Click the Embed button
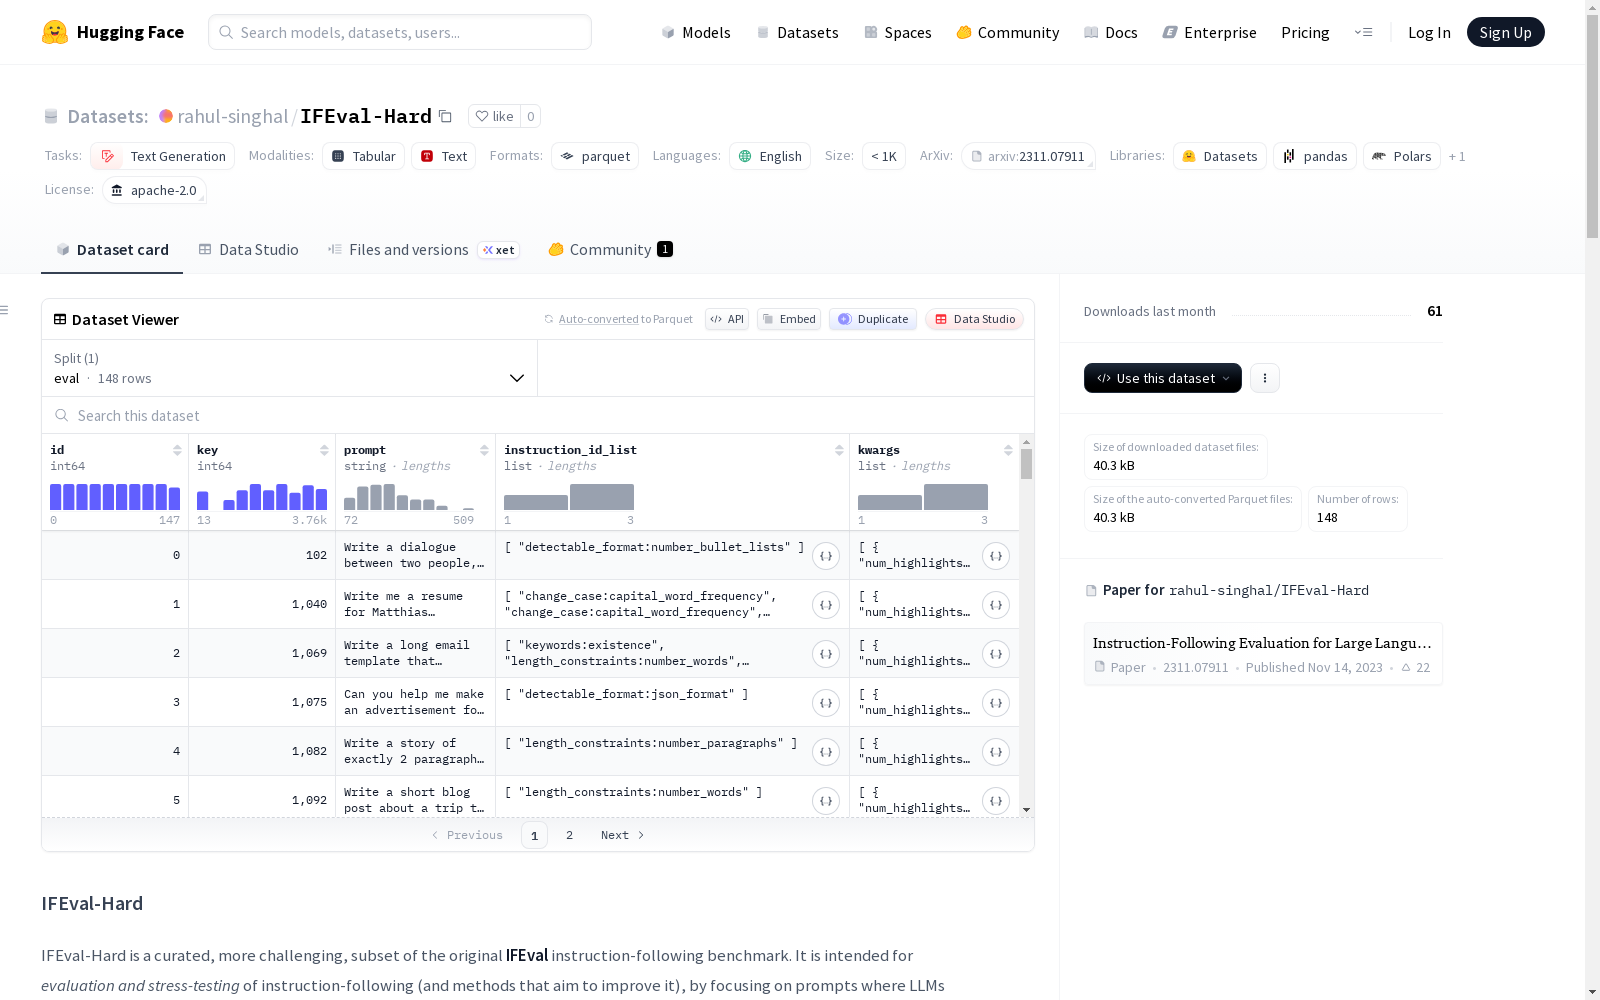Viewport: 1600px width, 1000px height. (x=789, y=319)
